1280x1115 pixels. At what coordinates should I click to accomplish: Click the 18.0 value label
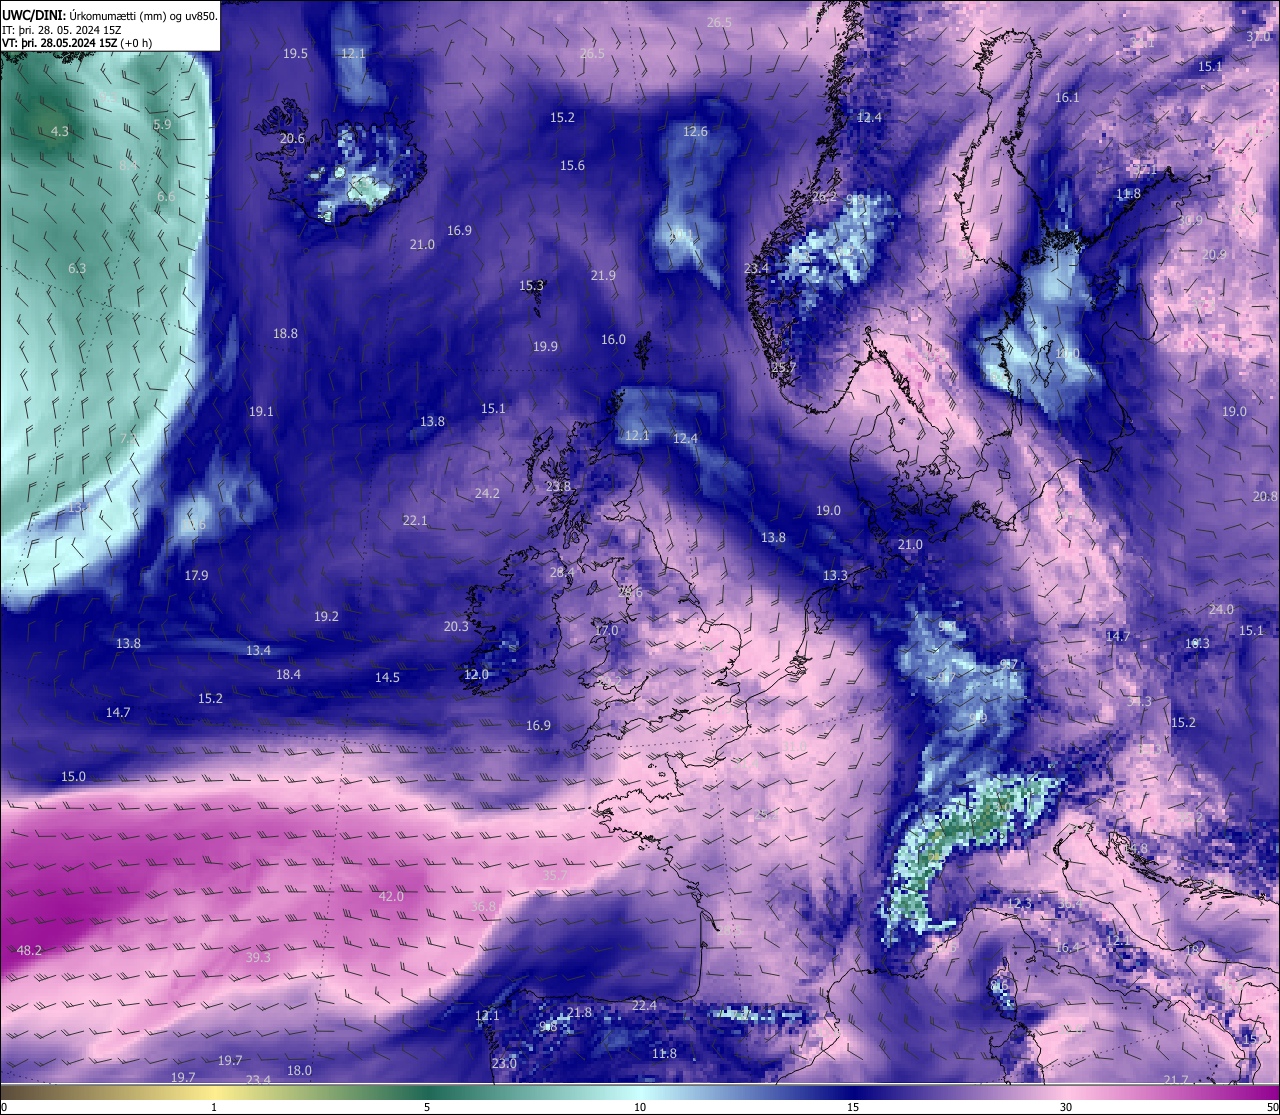299,1071
